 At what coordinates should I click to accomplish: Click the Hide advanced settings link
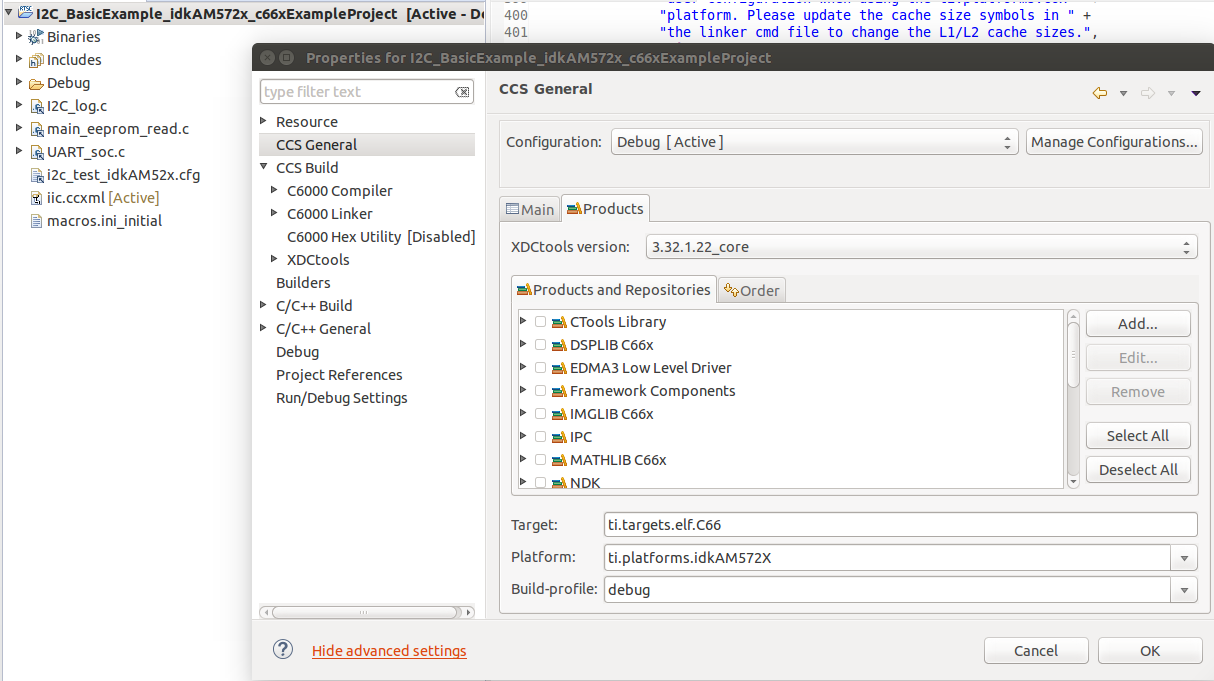click(389, 651)
